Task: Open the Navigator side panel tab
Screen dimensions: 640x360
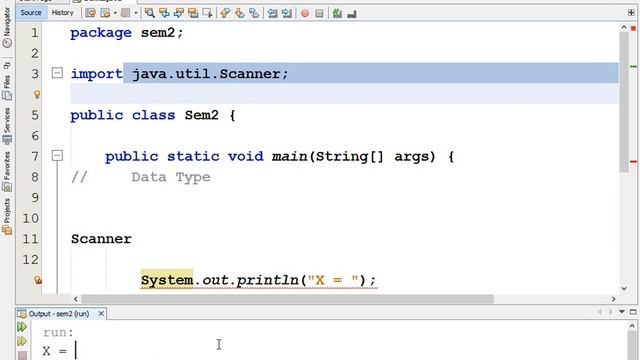Action: pyautogui.click(x=7, y=27)
